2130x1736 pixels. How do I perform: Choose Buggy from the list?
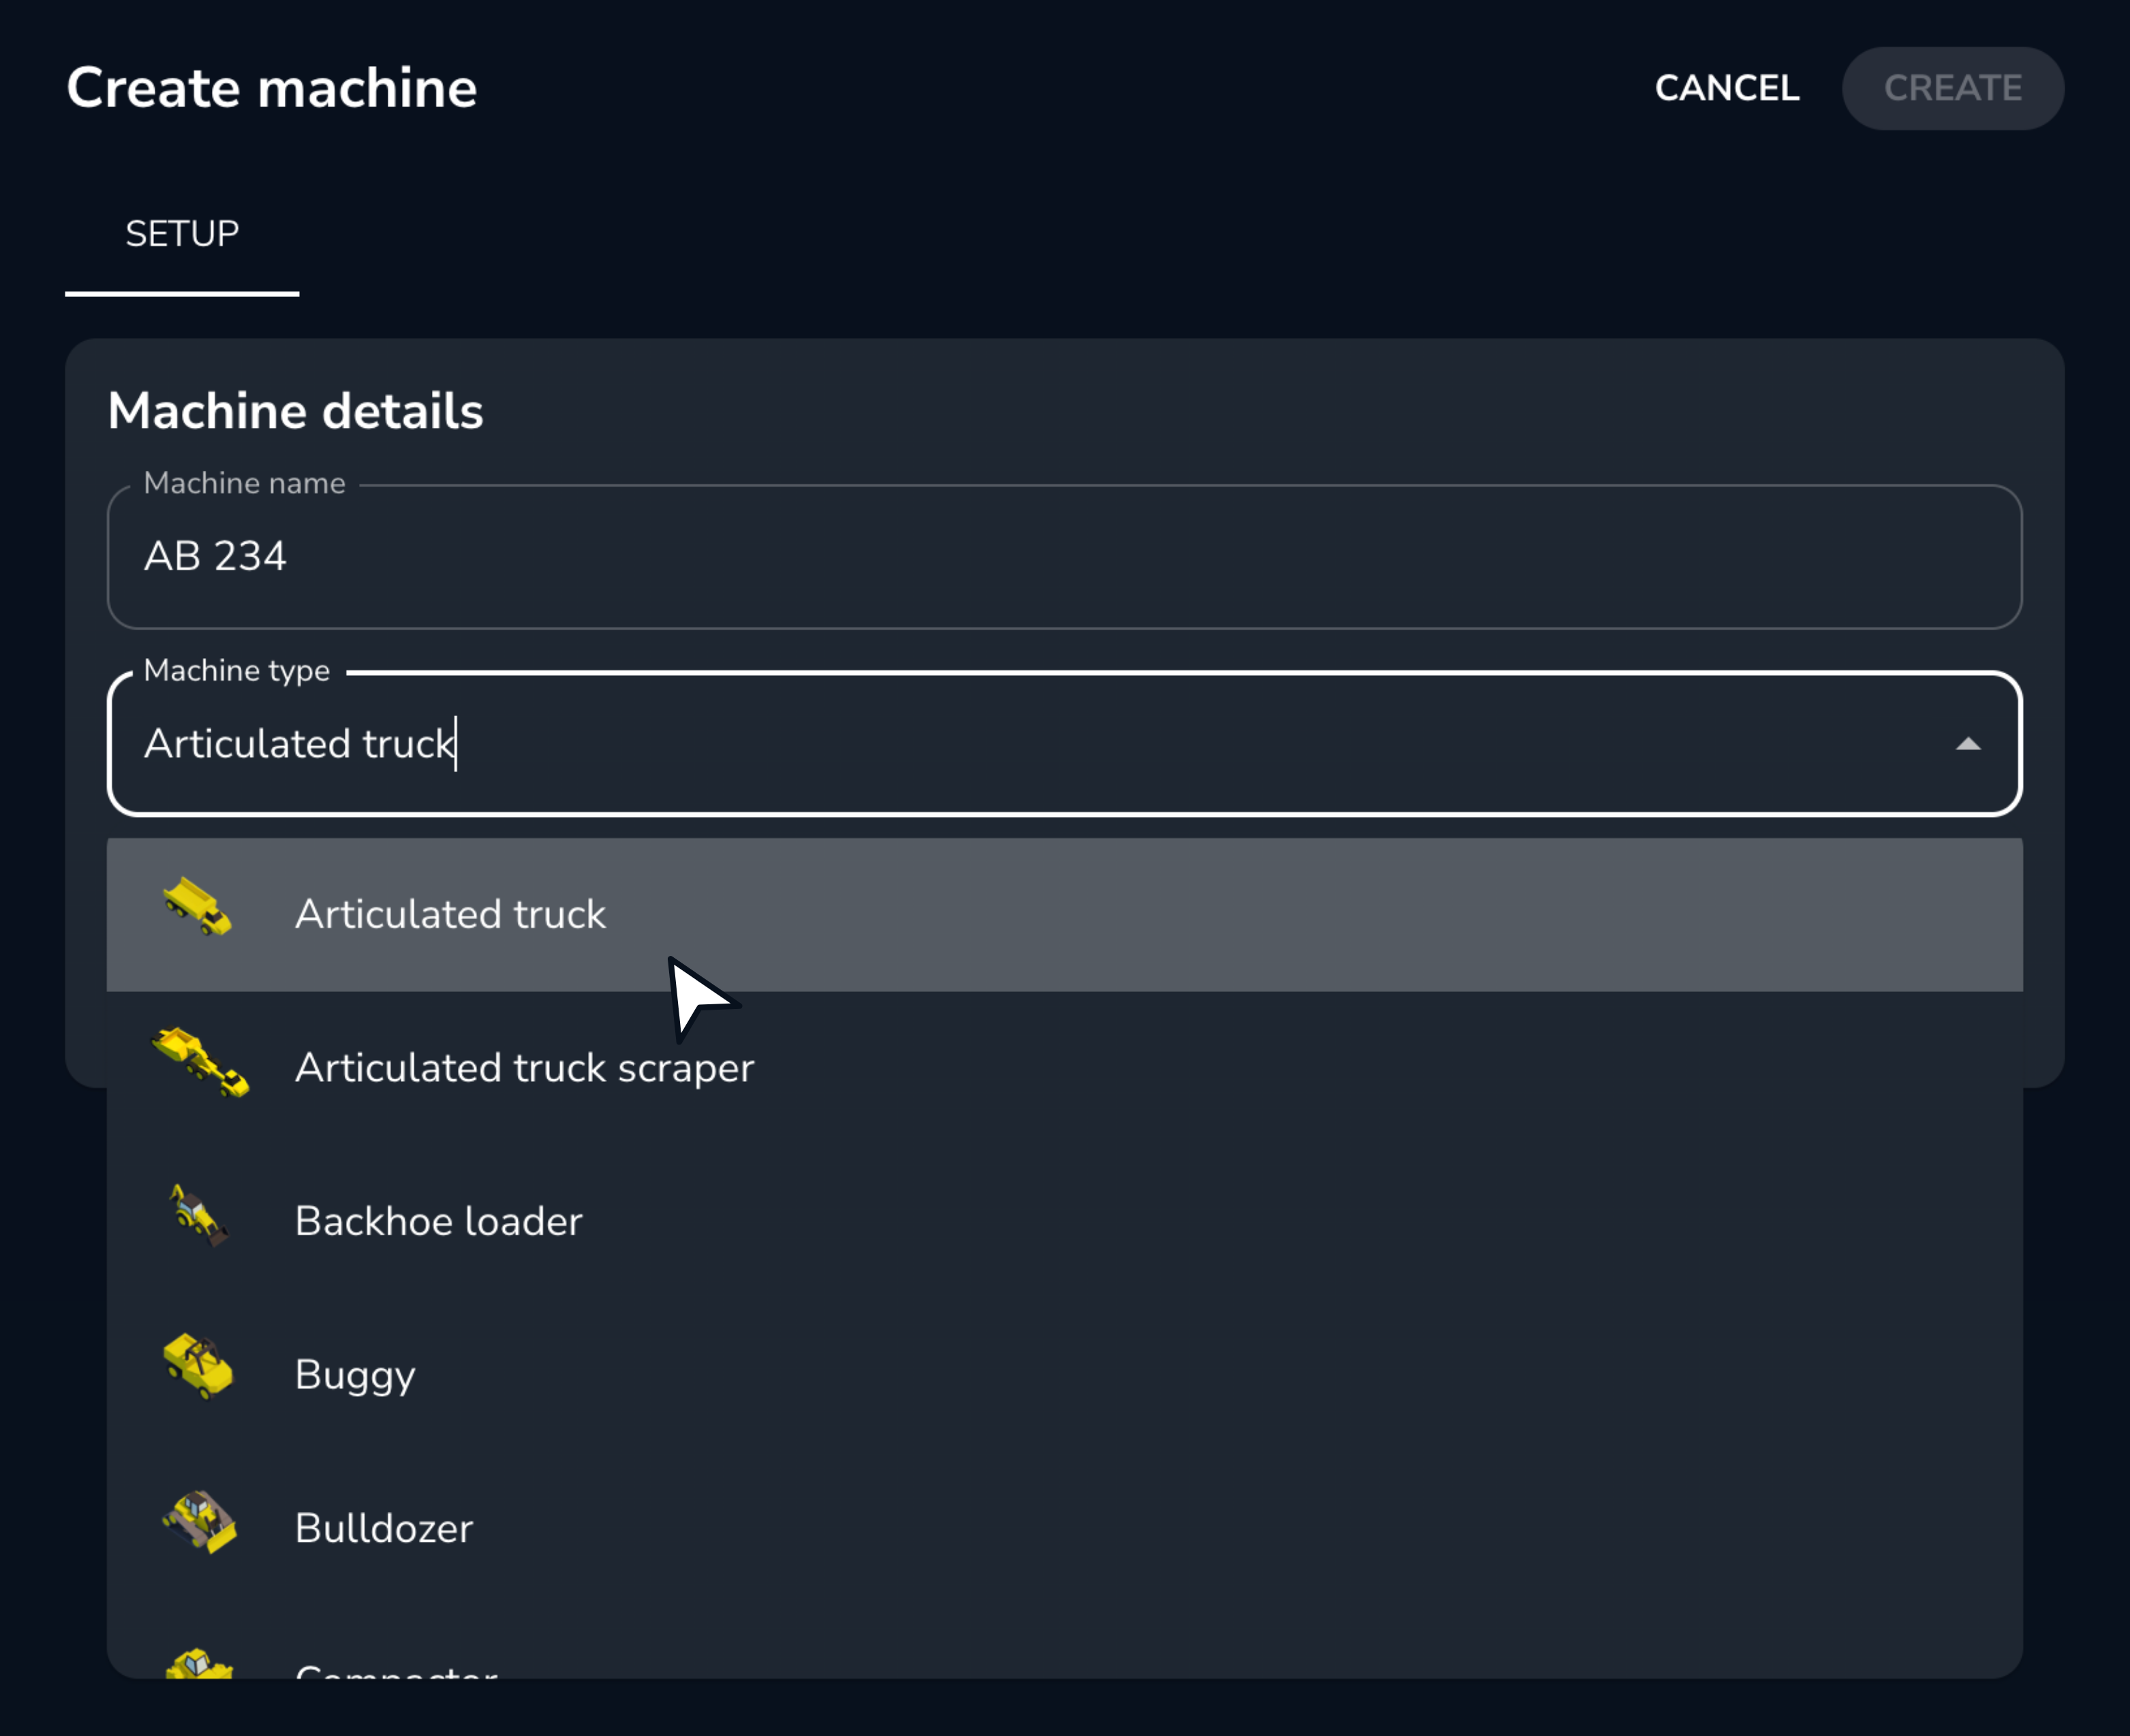[x=354, y=1373]
